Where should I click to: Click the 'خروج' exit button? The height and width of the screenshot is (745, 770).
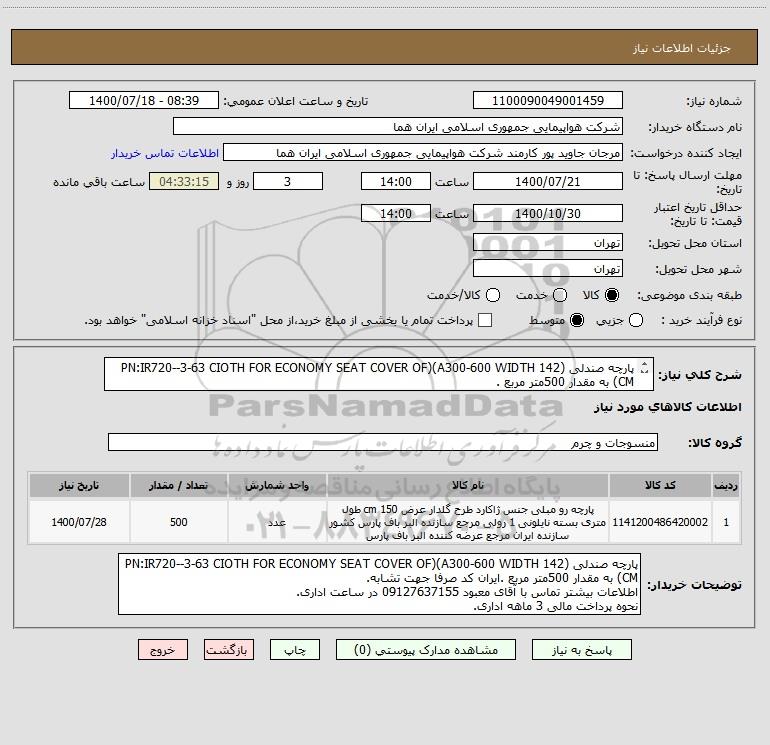163,650
